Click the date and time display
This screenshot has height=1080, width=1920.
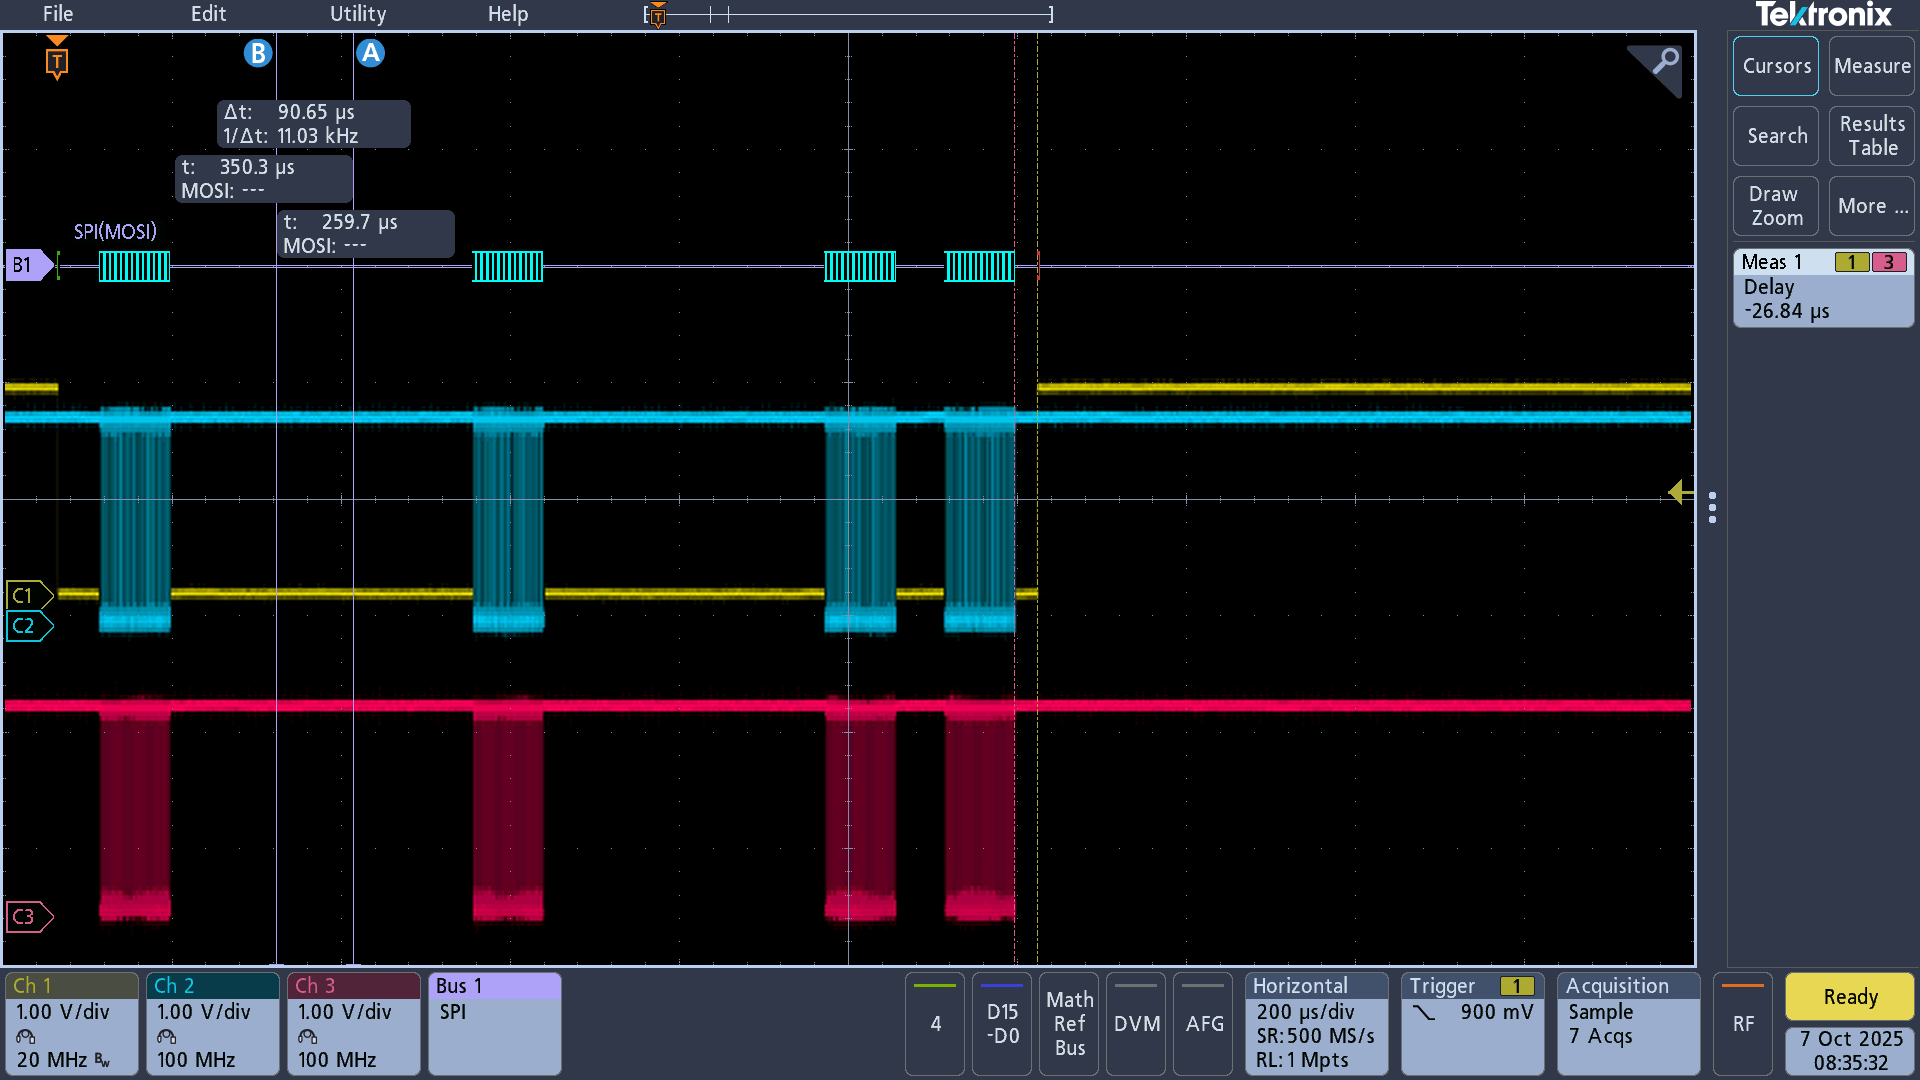click(x=1850, y=1050)
